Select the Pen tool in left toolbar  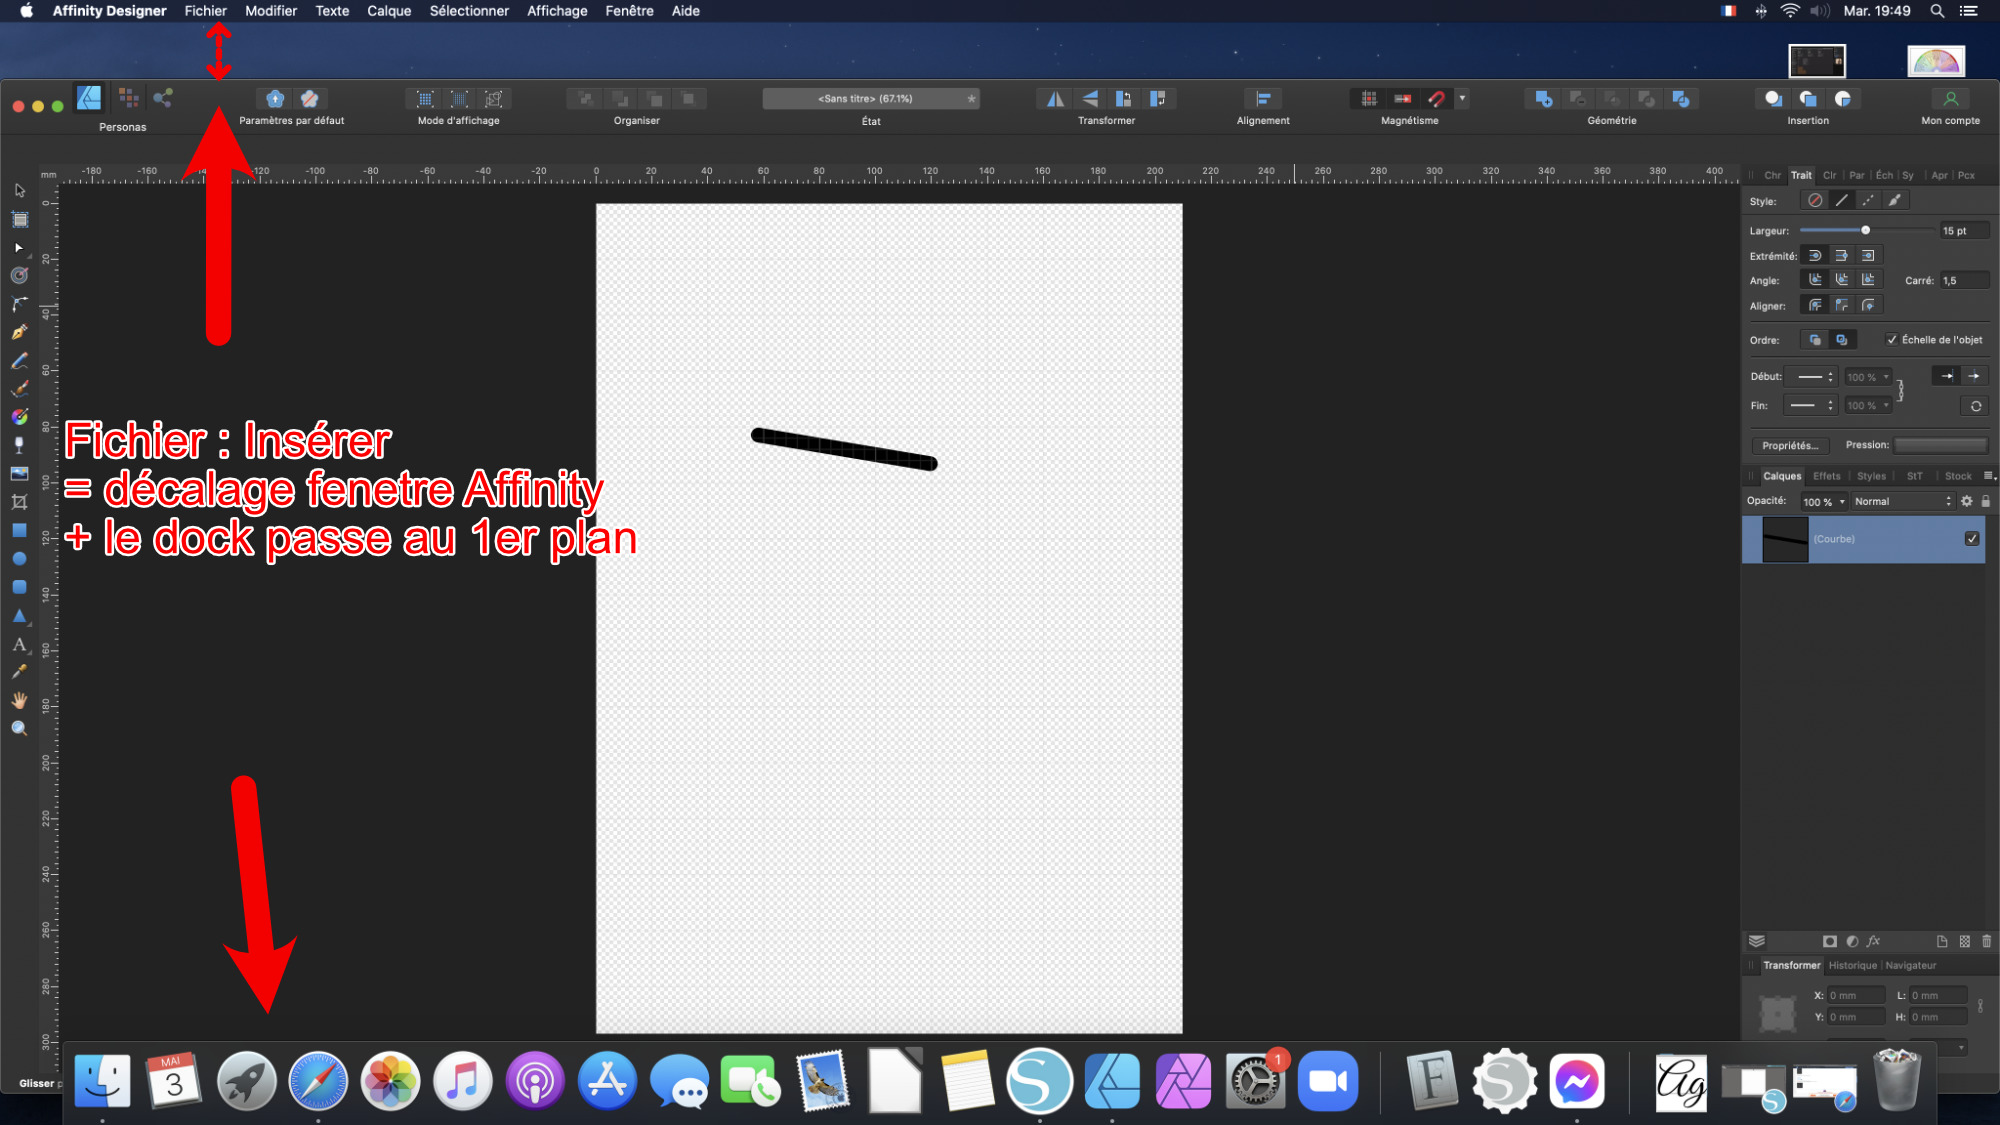(19, 332)
